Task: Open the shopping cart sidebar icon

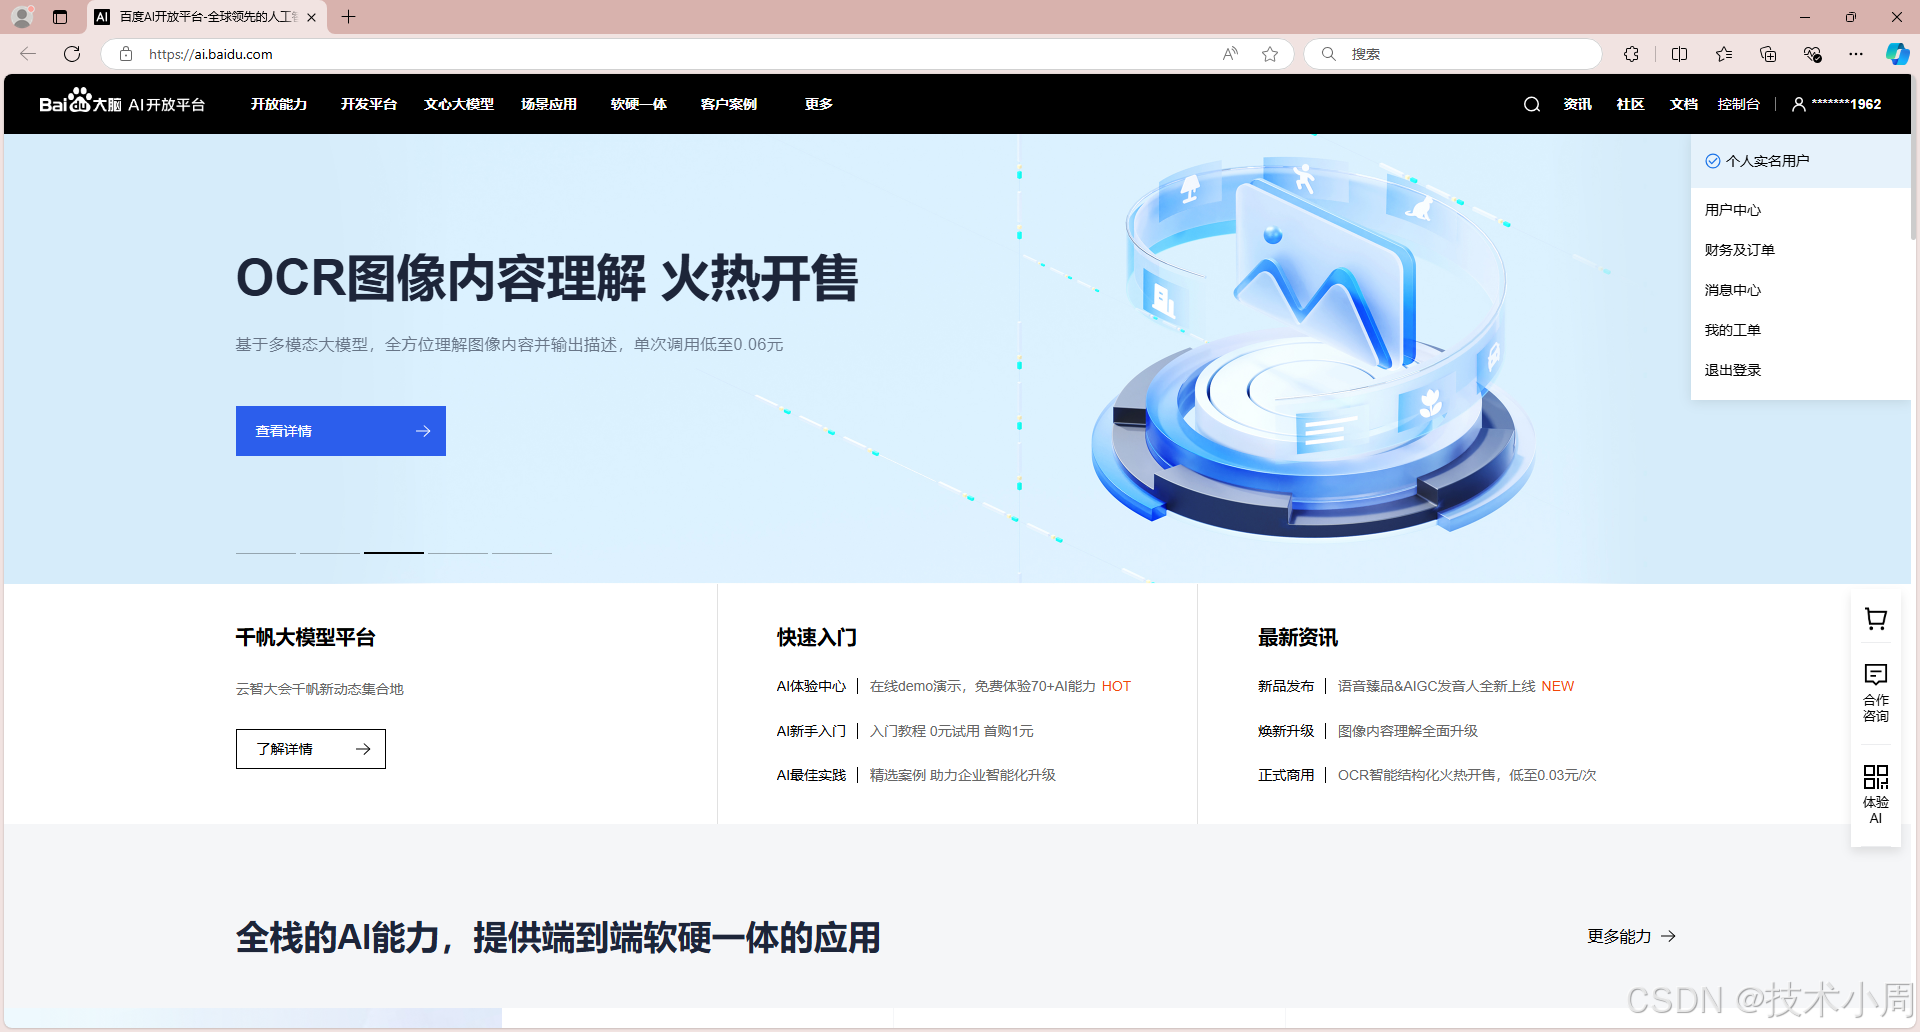Action: [x=1876, y=619]
